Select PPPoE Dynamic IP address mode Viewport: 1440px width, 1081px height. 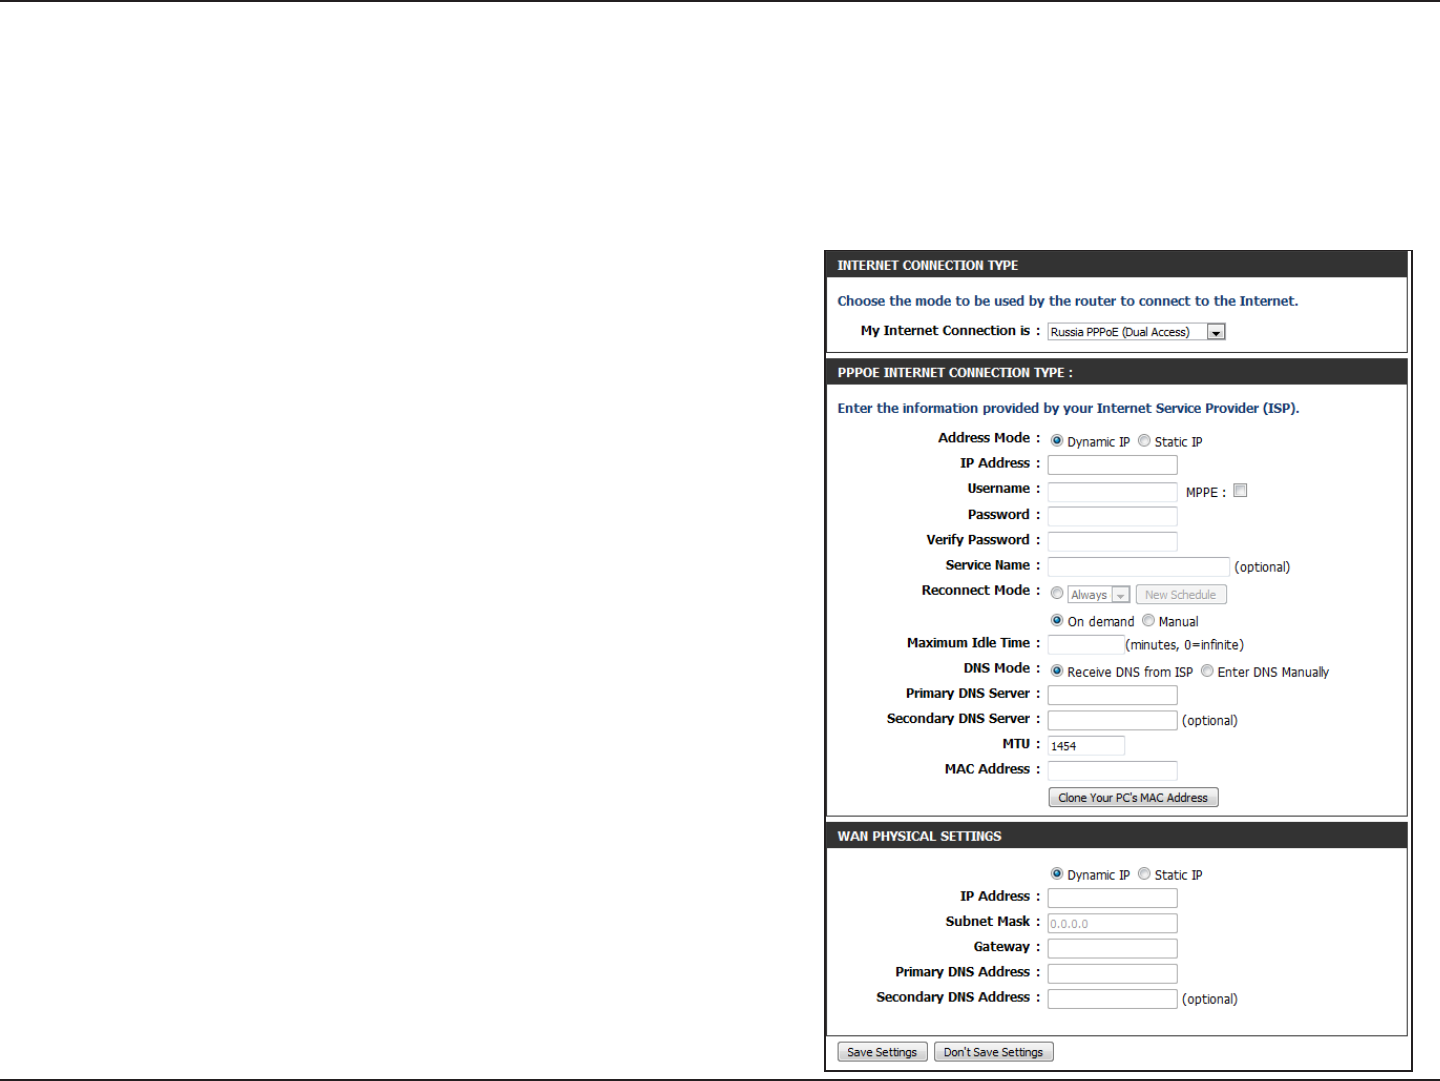tap(1057, 441)
